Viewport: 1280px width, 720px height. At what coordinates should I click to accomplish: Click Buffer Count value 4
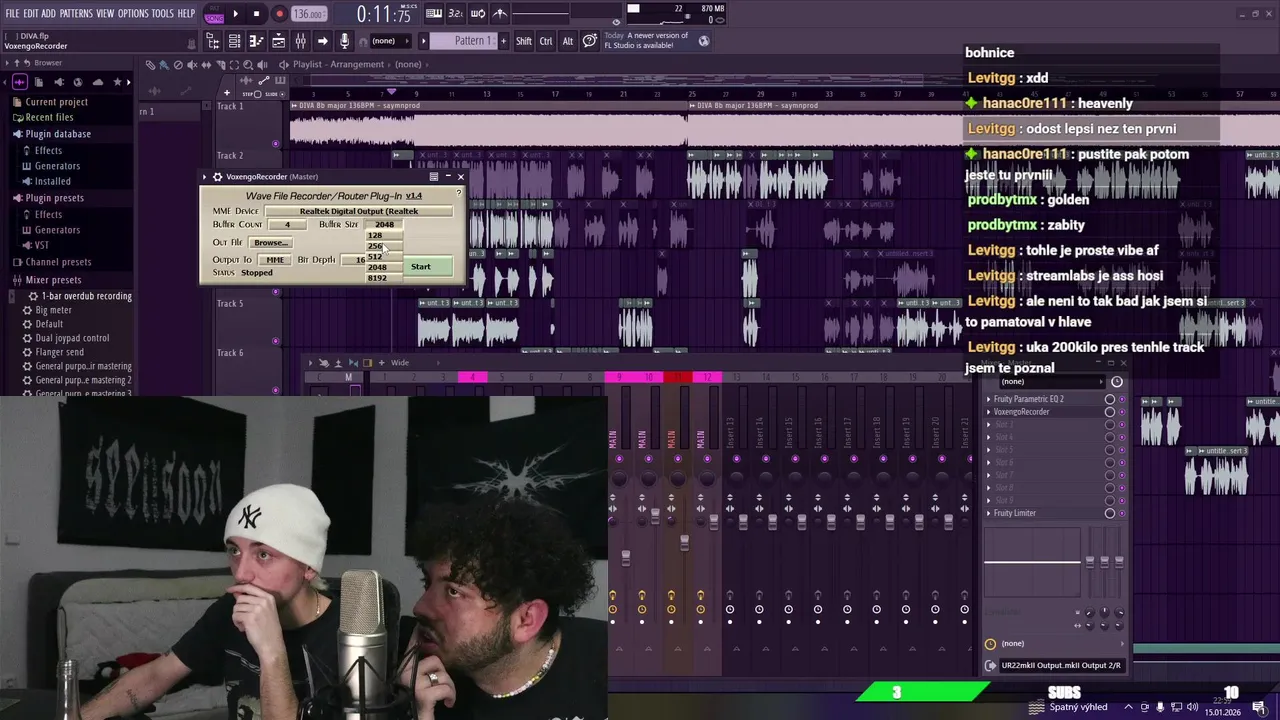(287, 224)
